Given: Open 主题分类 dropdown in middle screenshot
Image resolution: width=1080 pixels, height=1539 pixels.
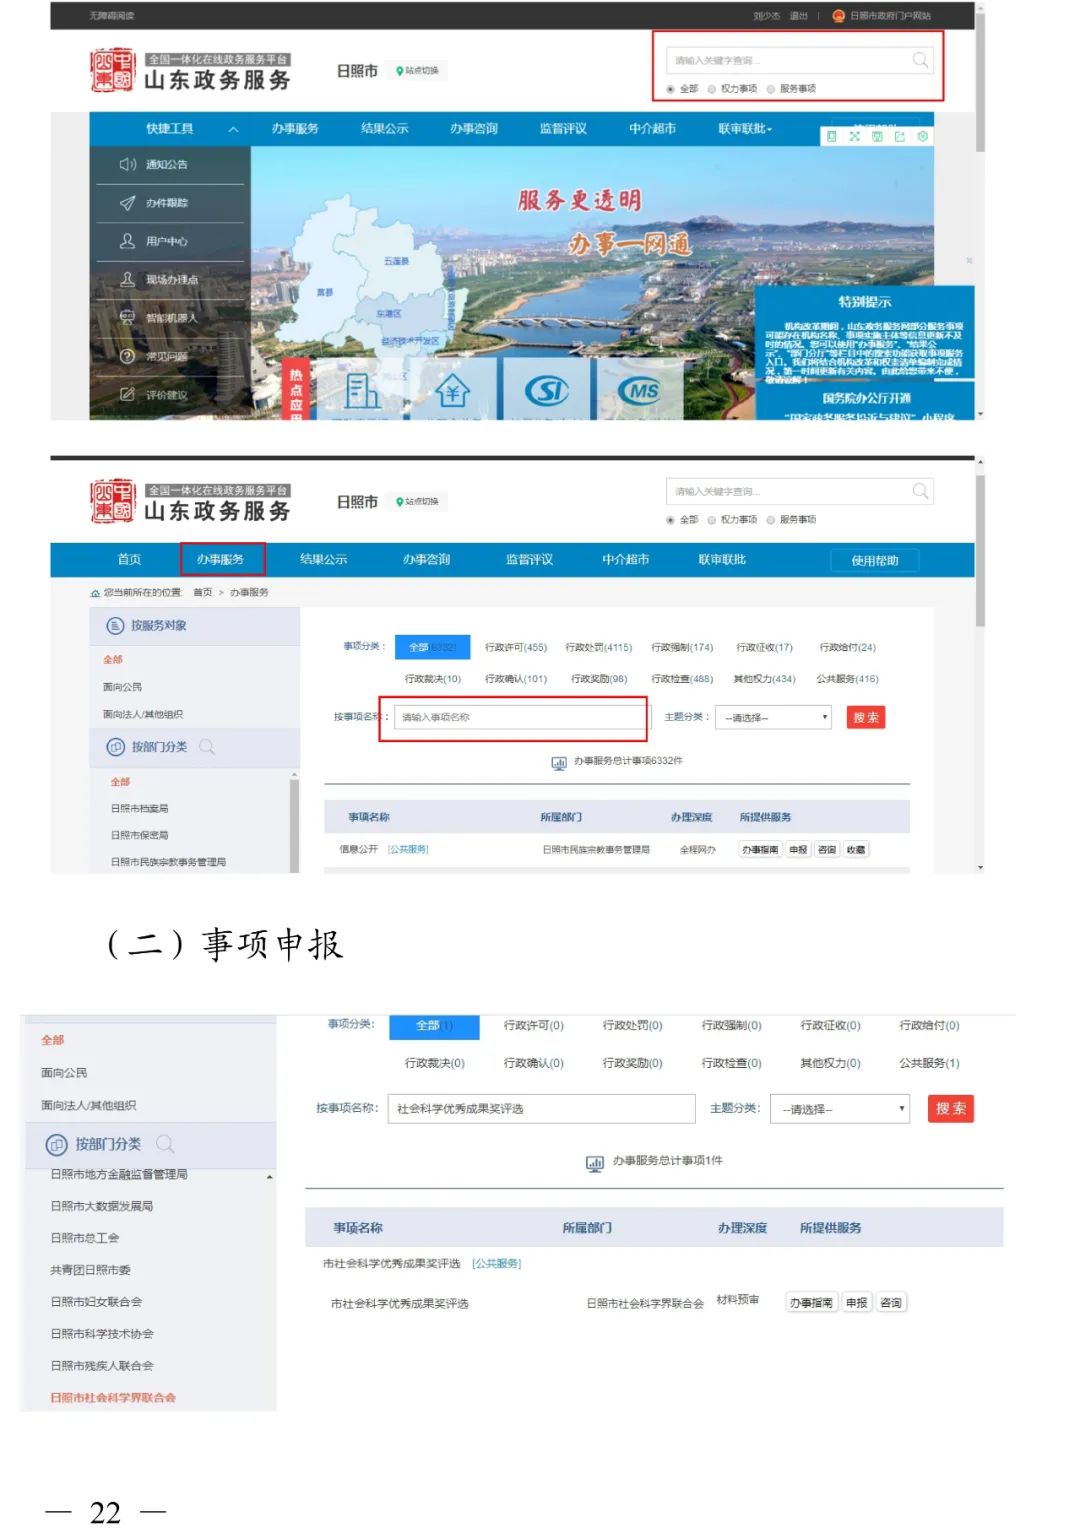Looking at the screenshot, I should pos(773,718).
